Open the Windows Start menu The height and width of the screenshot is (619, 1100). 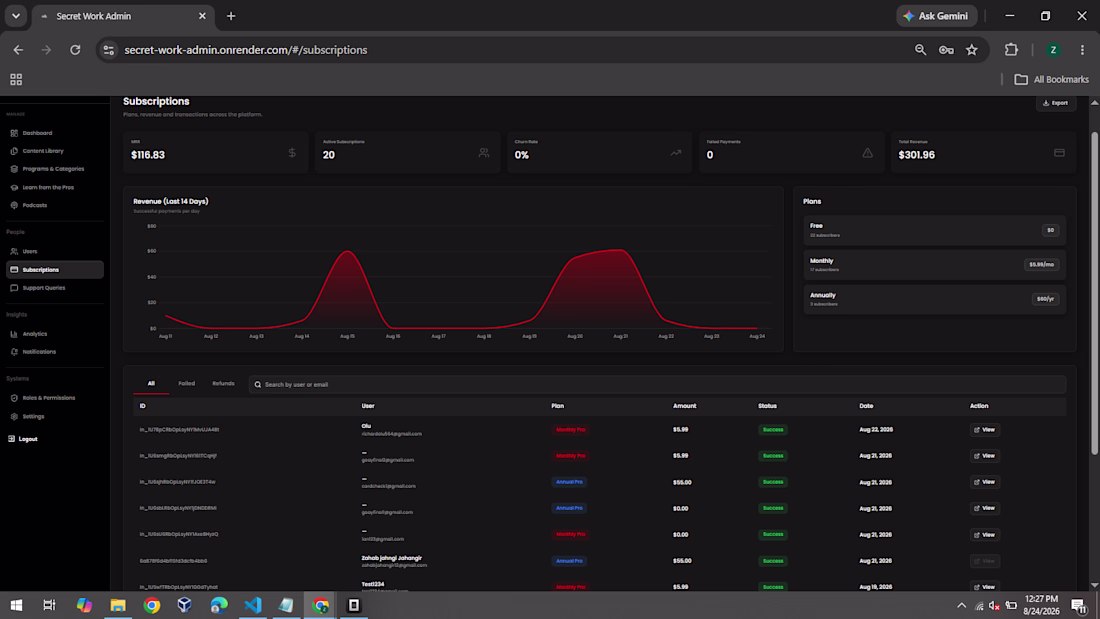coord(16,605)
